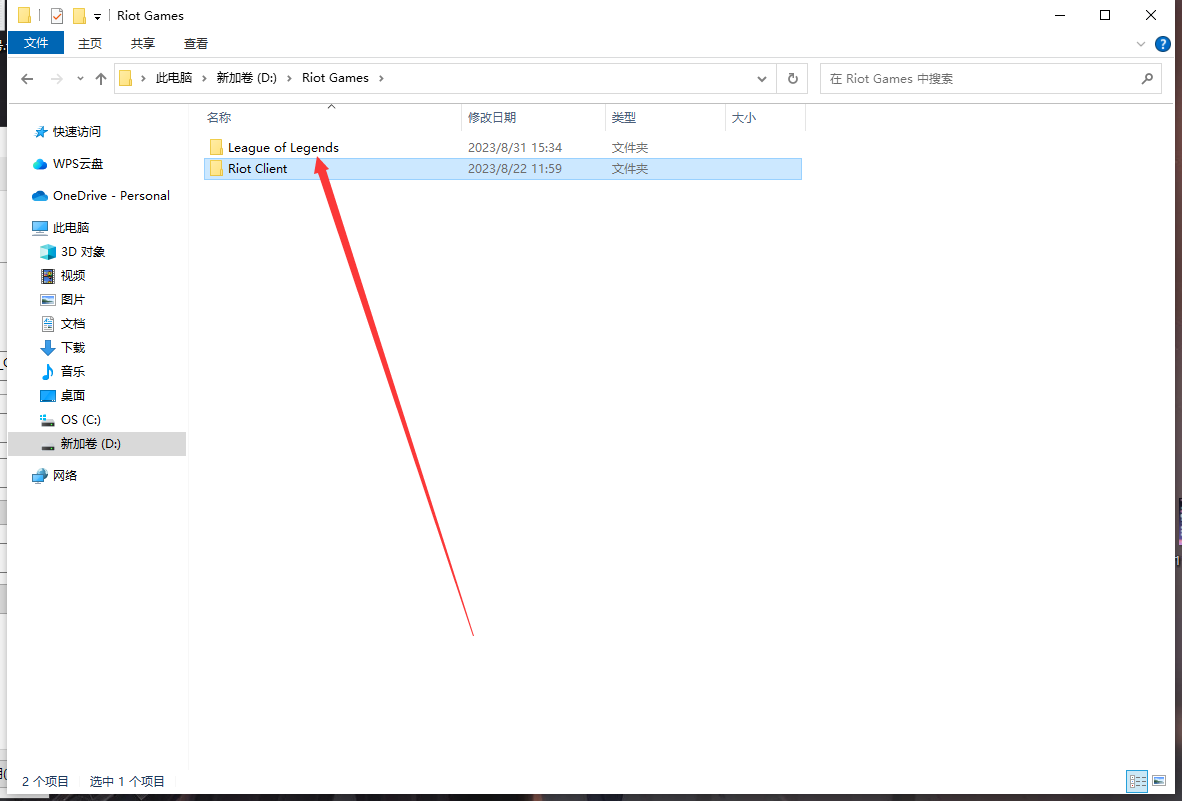The image size is (1182, 801).
Task: Select the Riot Client folder icon
Action: tap(216, 169)
